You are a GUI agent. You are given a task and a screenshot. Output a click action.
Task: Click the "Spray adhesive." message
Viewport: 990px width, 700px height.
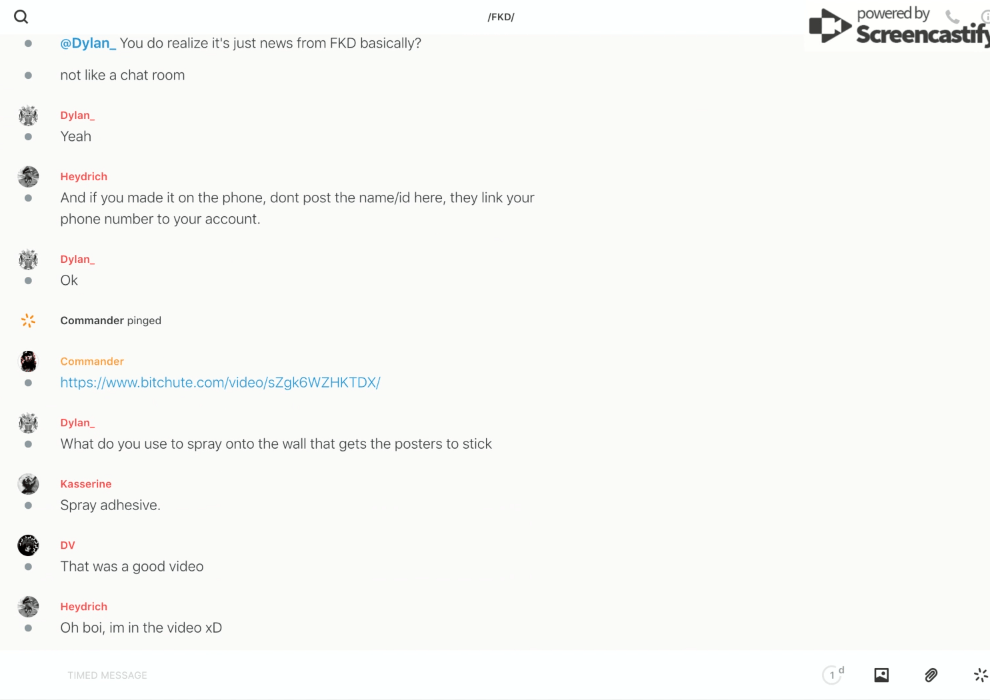tap(110, 505)
